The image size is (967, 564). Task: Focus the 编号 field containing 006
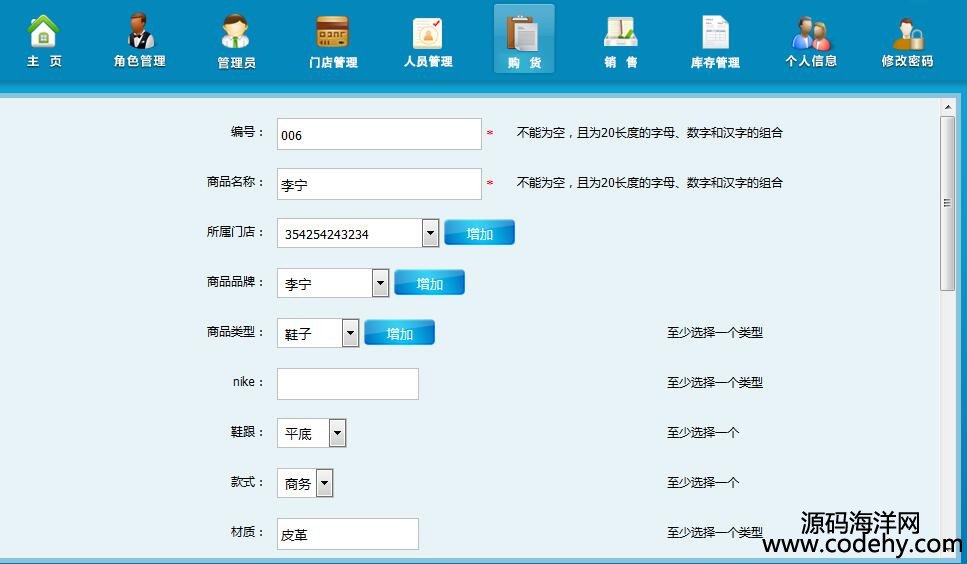pyautogui.click(x=379, y=134)
